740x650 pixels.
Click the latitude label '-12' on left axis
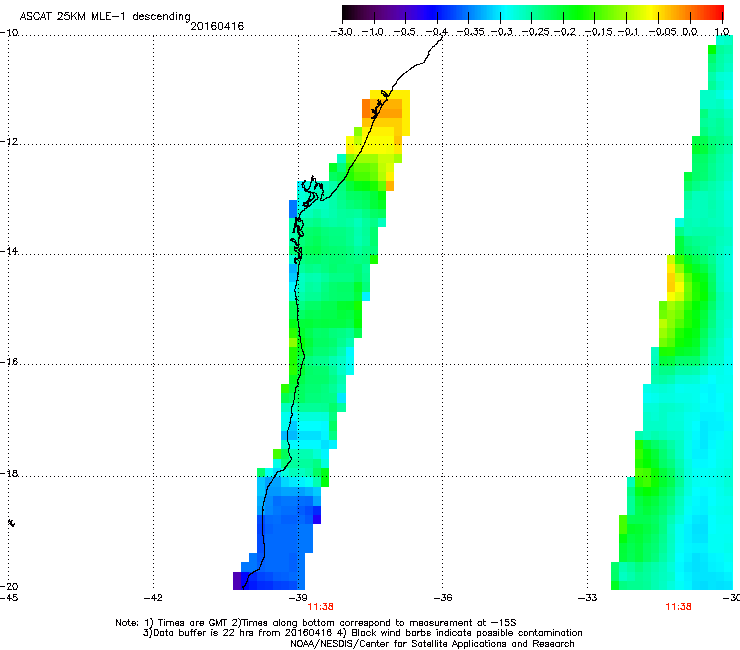pos(9,142)
